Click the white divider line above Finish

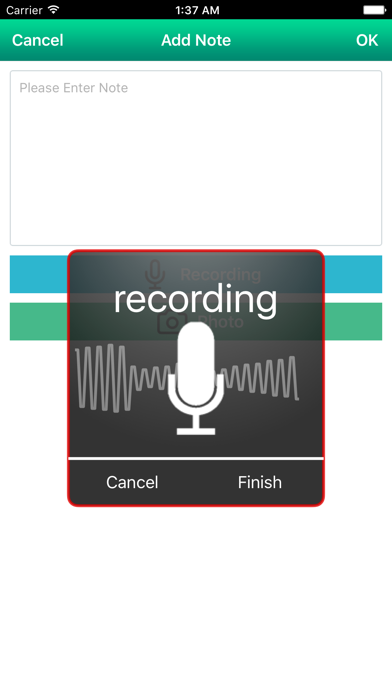pyautogui.click(x=196, y=458)
